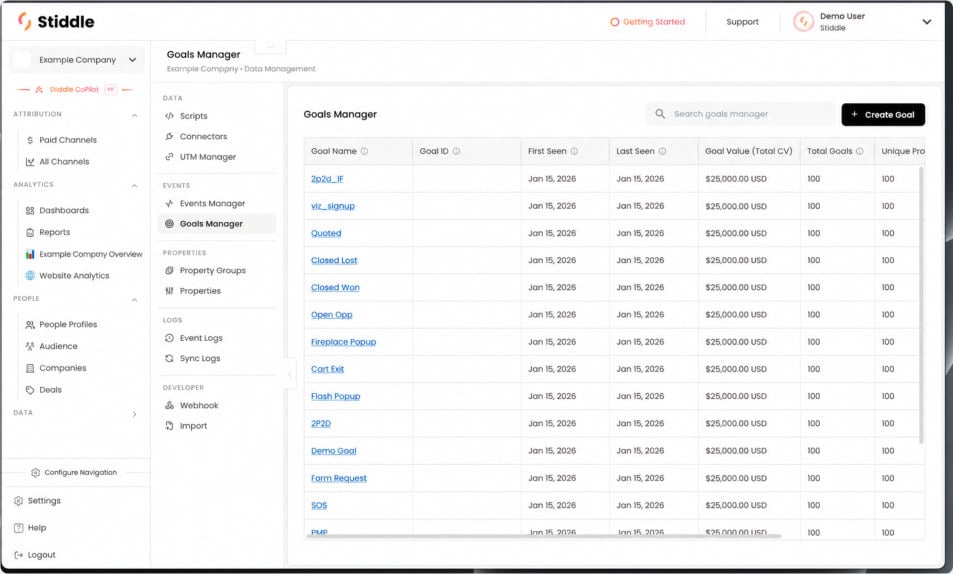
Task: Click the Demo User avatar icon
Action: (803, 22)
